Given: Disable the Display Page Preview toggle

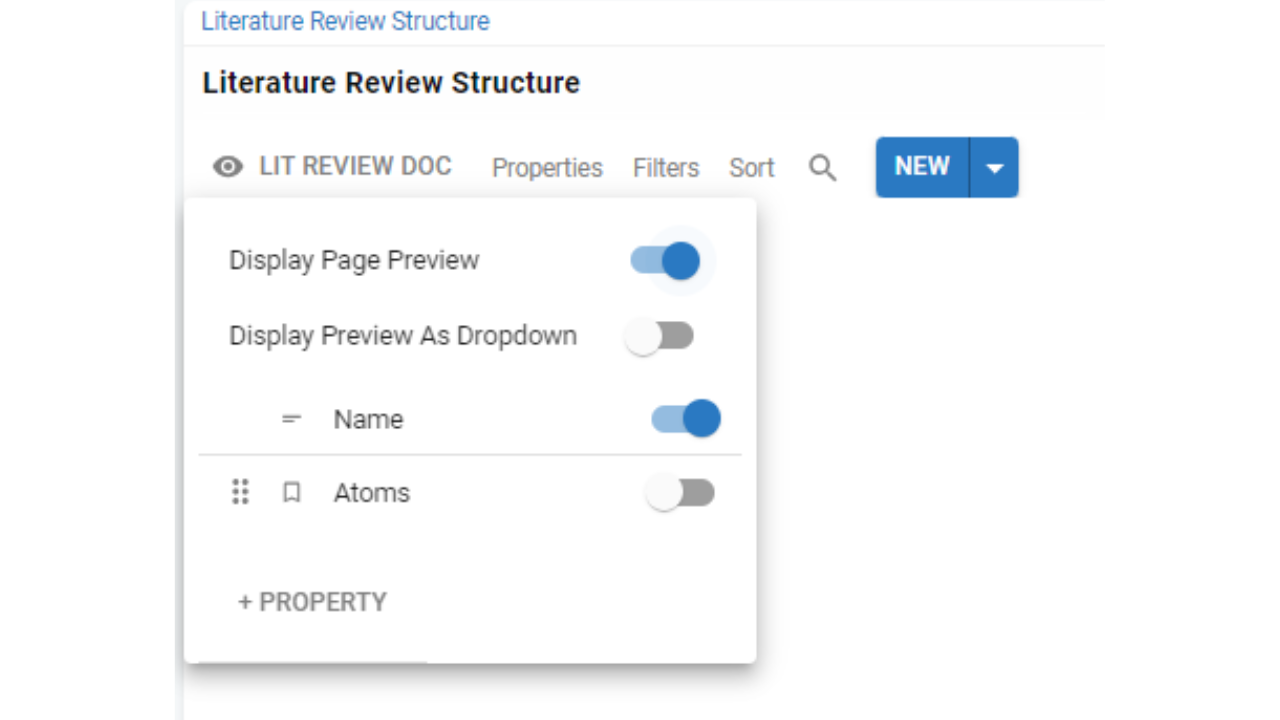Looking at the screenshot, I should tap(666, 260).
